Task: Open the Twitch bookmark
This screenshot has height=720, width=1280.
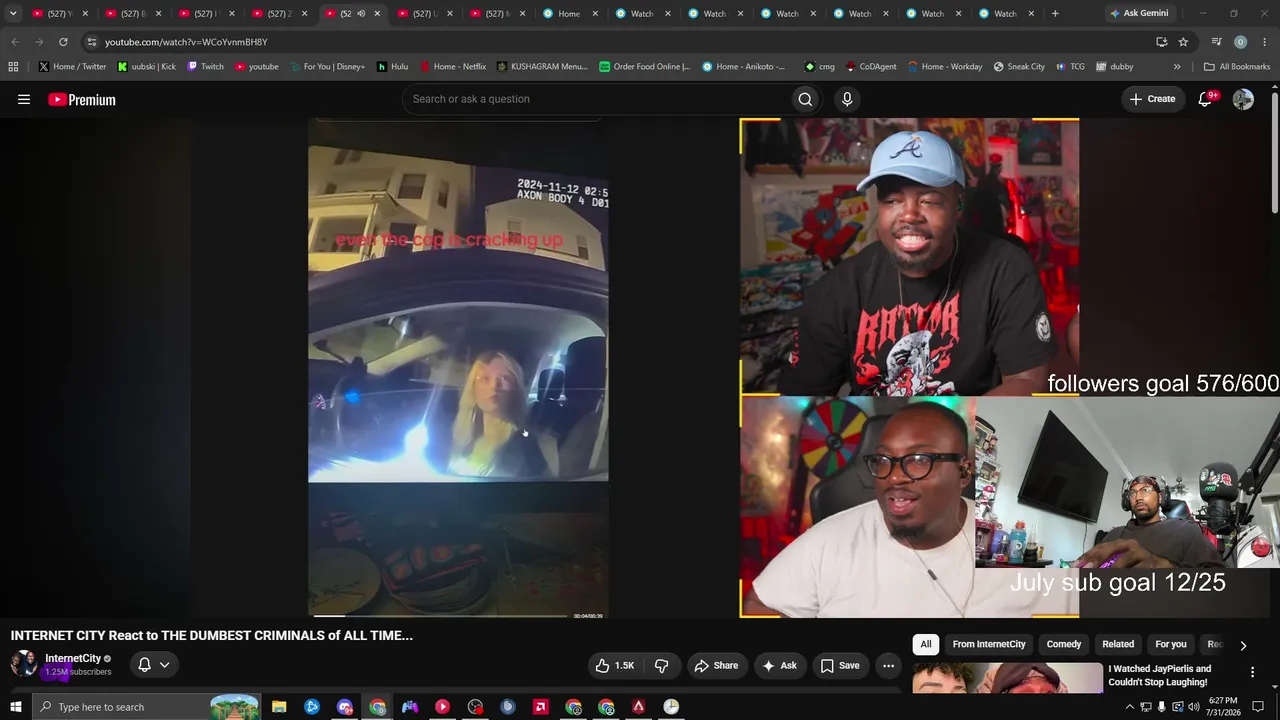Action: (x=205, y=67)
